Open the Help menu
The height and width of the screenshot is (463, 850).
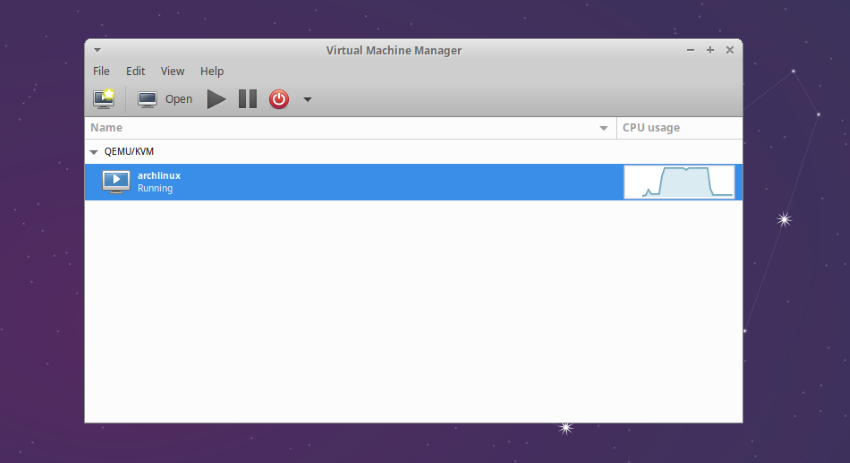pyautogui.click(x=212, y=71)
